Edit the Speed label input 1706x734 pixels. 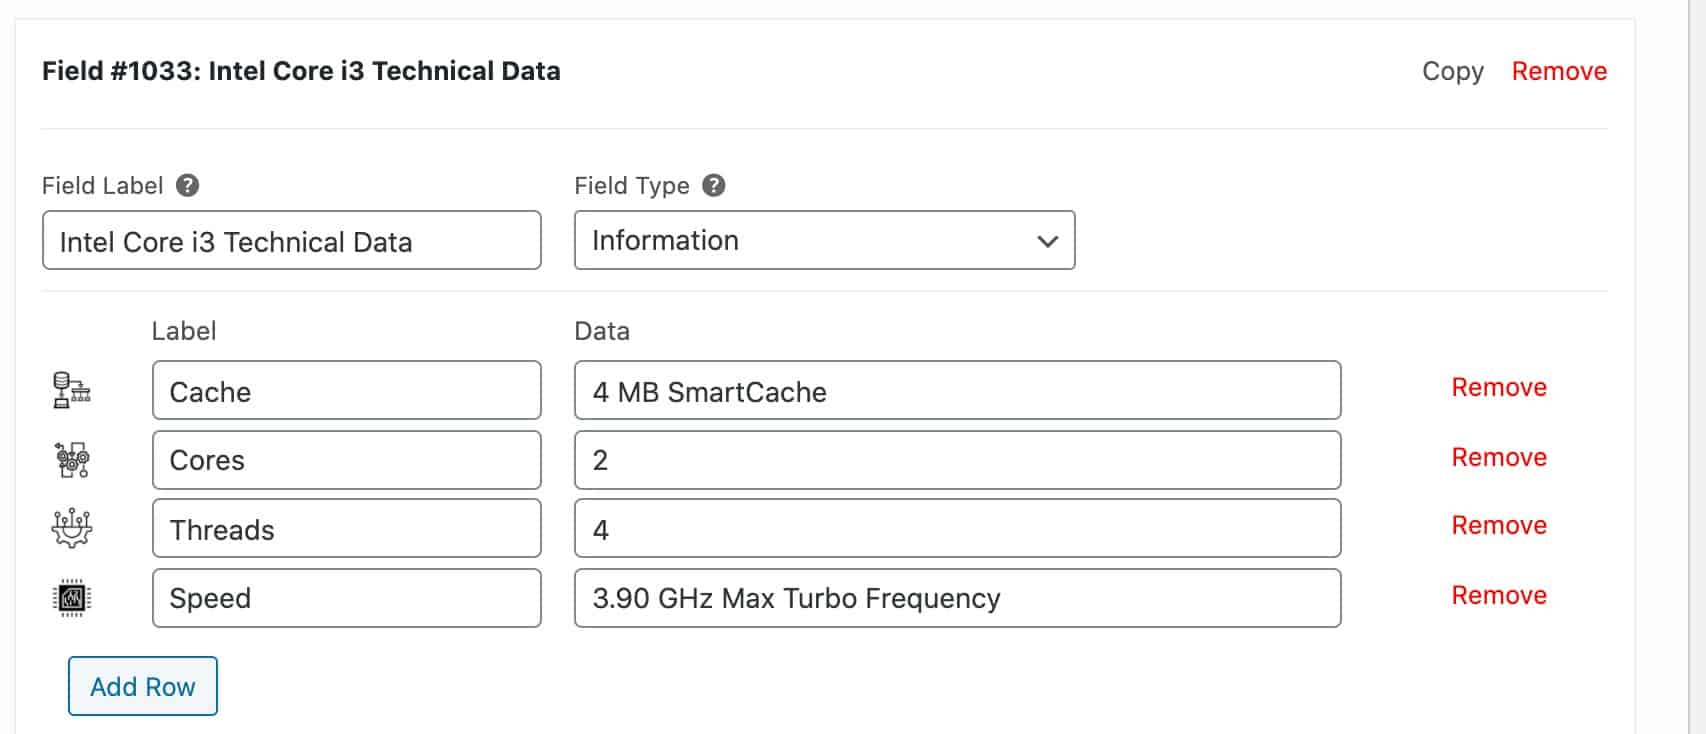coord(347,598)
